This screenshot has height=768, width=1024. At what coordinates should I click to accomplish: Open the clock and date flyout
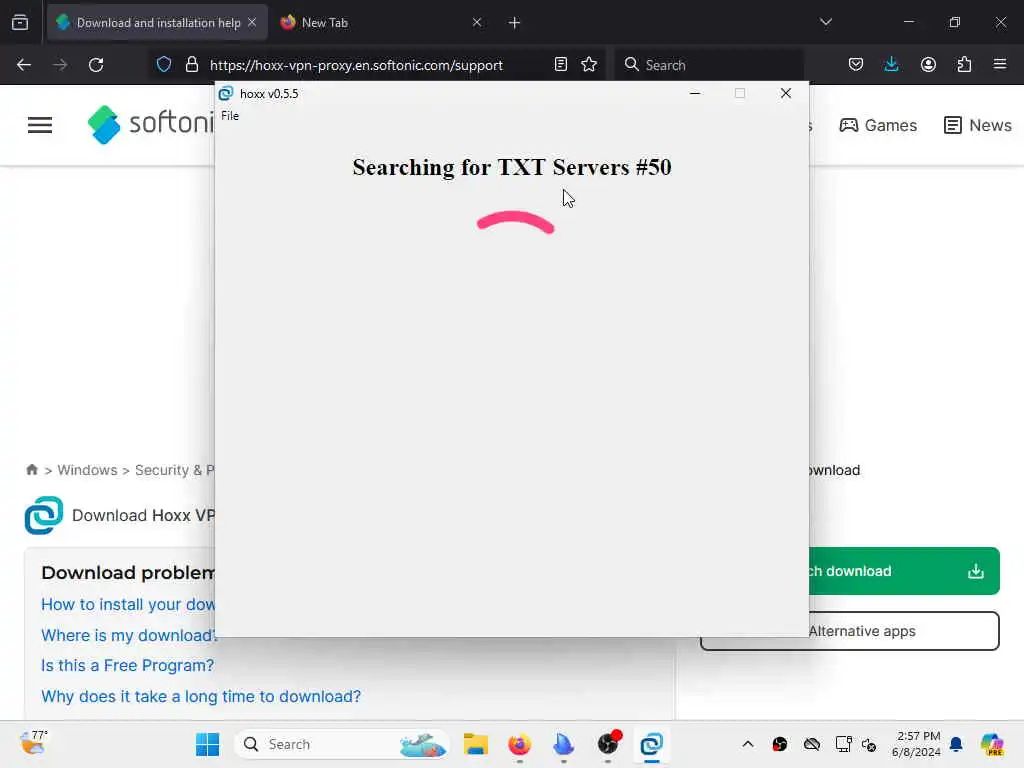point(916,744)
